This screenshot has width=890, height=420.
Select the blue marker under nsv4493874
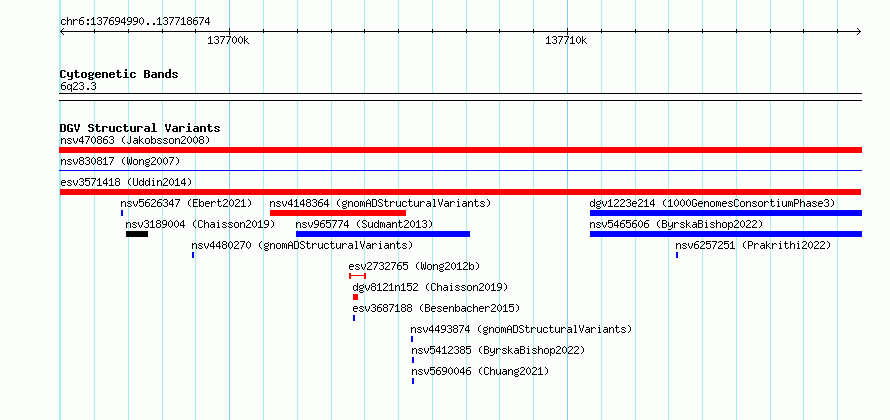[x=412, y=339]
